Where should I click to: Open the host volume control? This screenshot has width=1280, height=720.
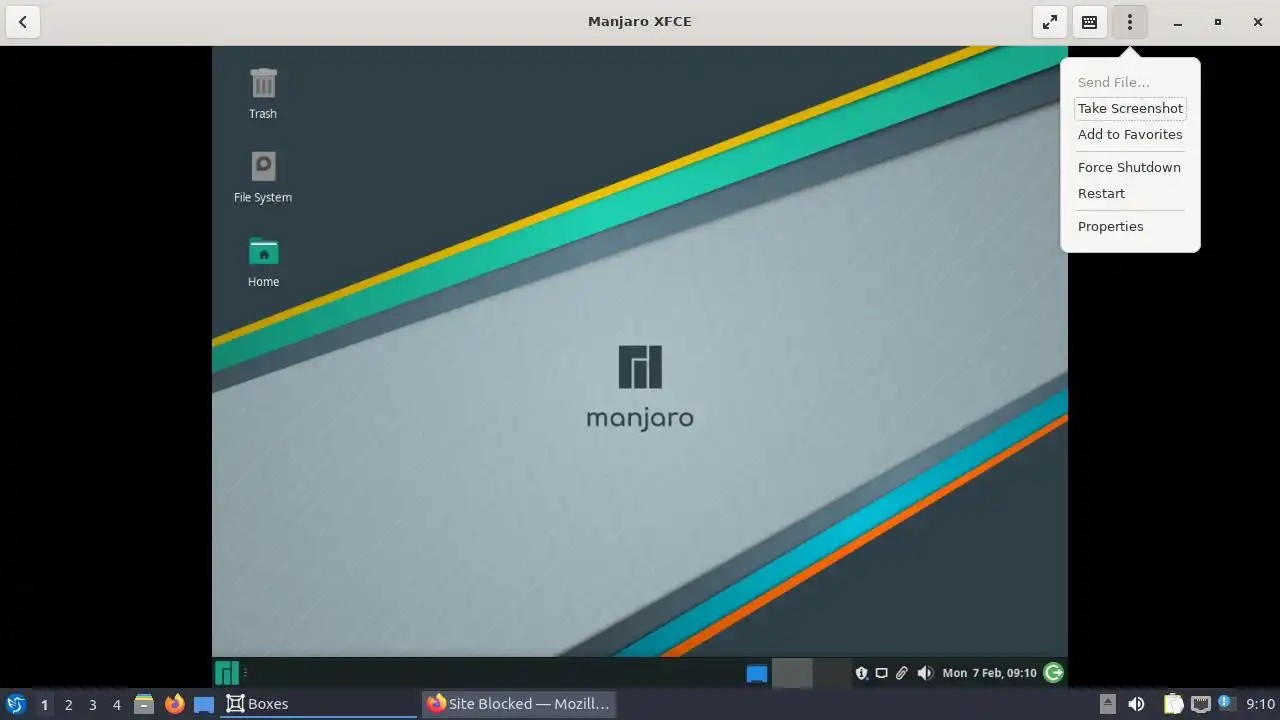point(1136,704)
